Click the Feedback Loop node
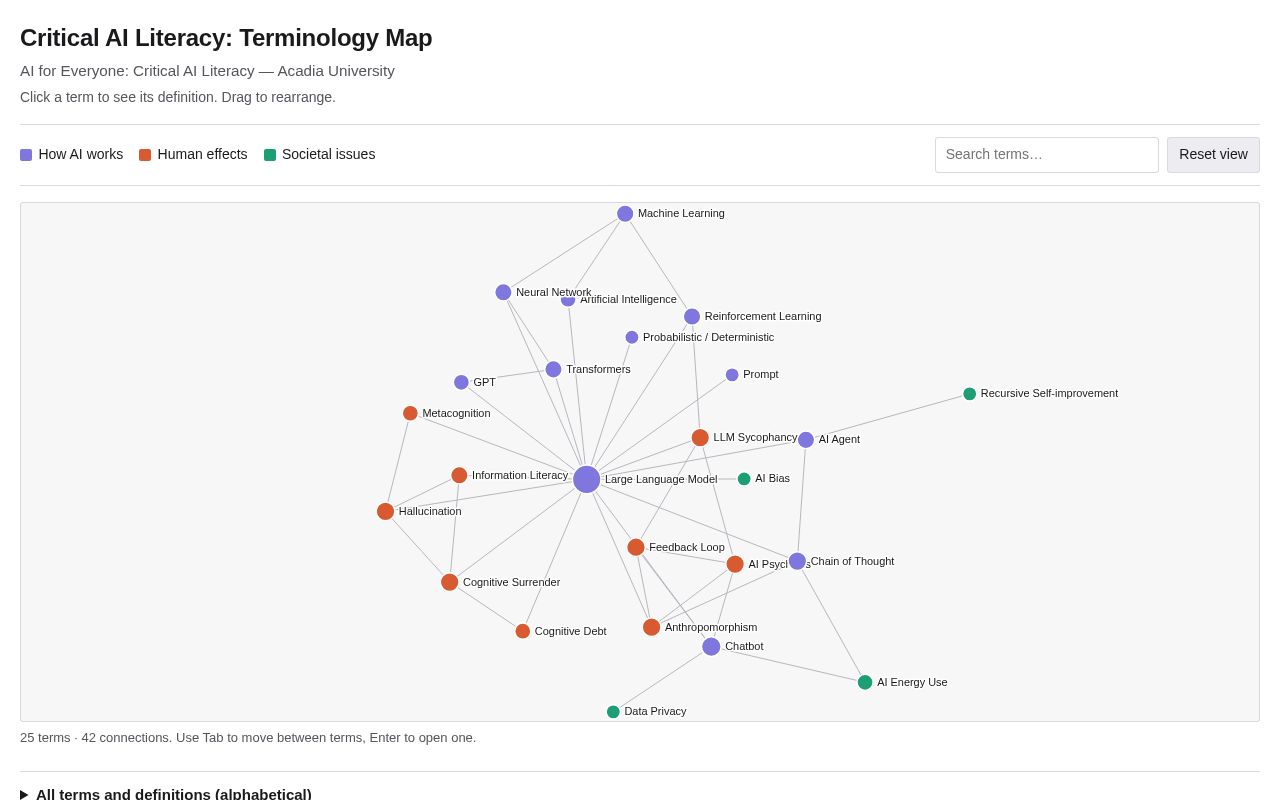This screenshot has width=1280, height=800. click(x=636, y=547)
